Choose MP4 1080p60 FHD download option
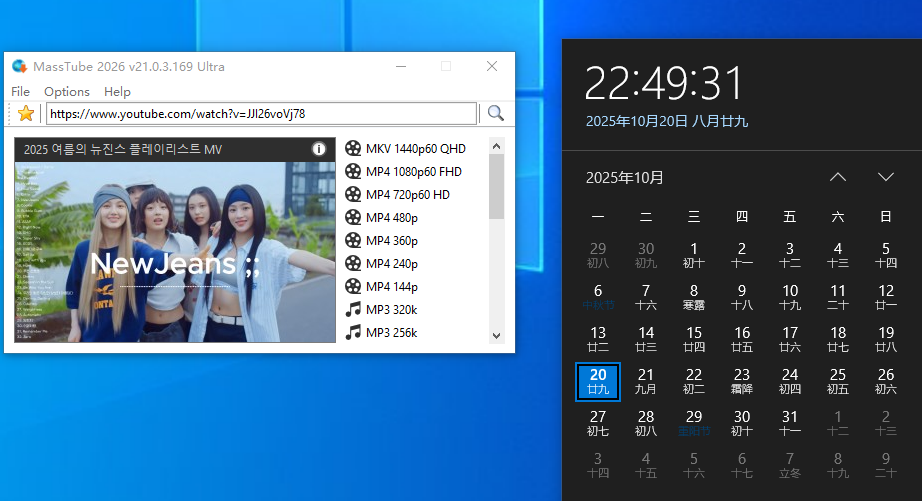Image resolution: width=922 pixels, height=501 pixels. click(x=413, y=171)
